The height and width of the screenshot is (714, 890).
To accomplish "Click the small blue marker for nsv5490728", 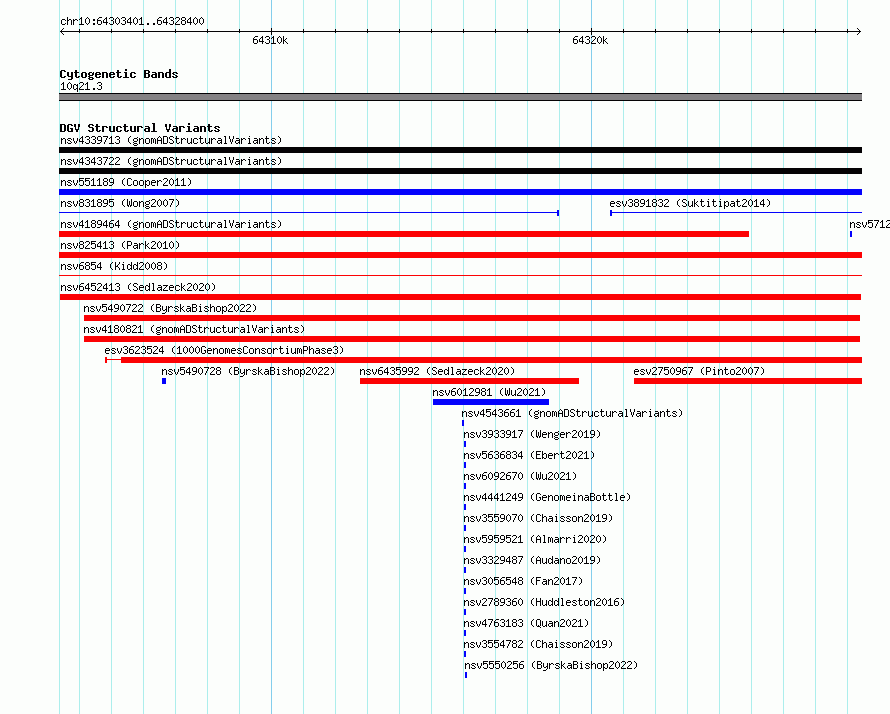I will pos(164,381).
